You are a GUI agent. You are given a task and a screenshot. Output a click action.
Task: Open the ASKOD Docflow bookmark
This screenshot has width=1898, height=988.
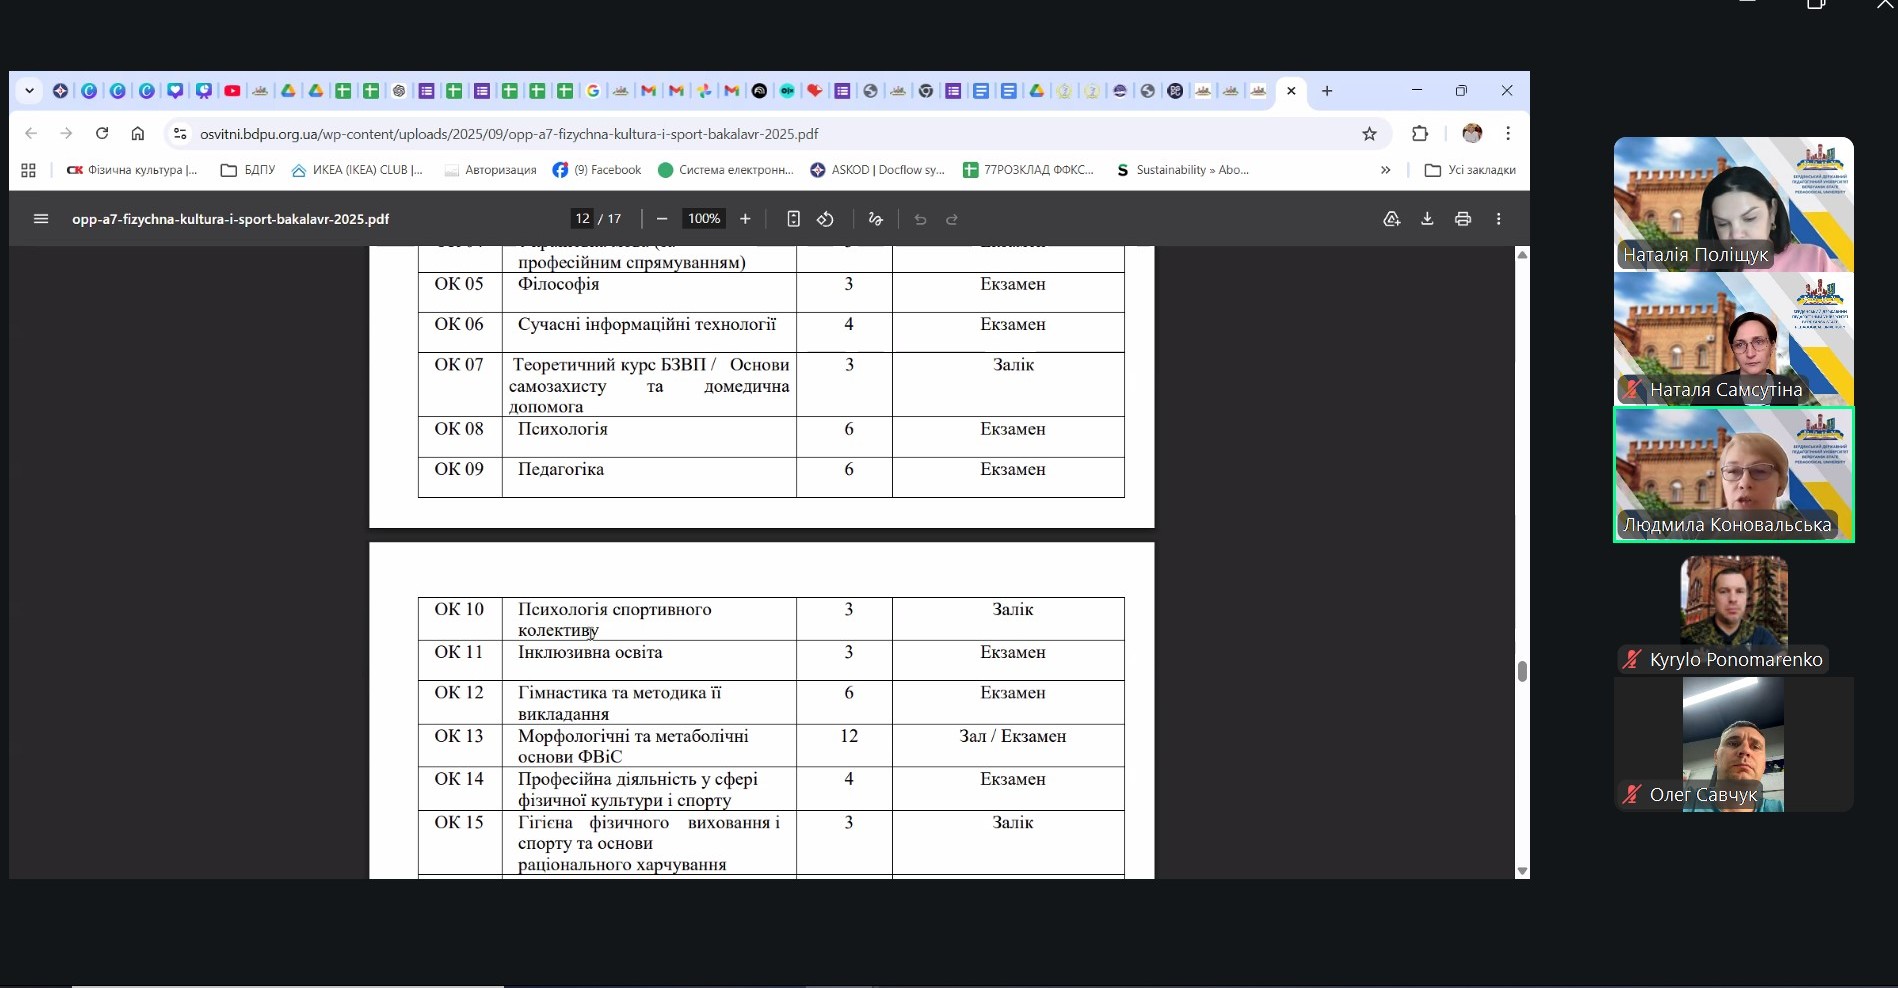877,170
